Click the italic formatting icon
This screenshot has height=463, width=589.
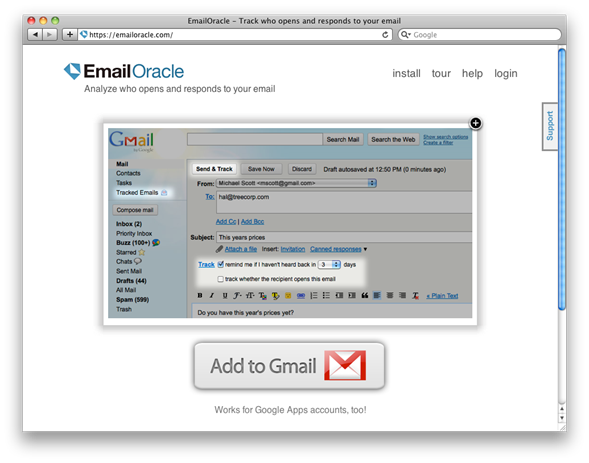(212, 296)
